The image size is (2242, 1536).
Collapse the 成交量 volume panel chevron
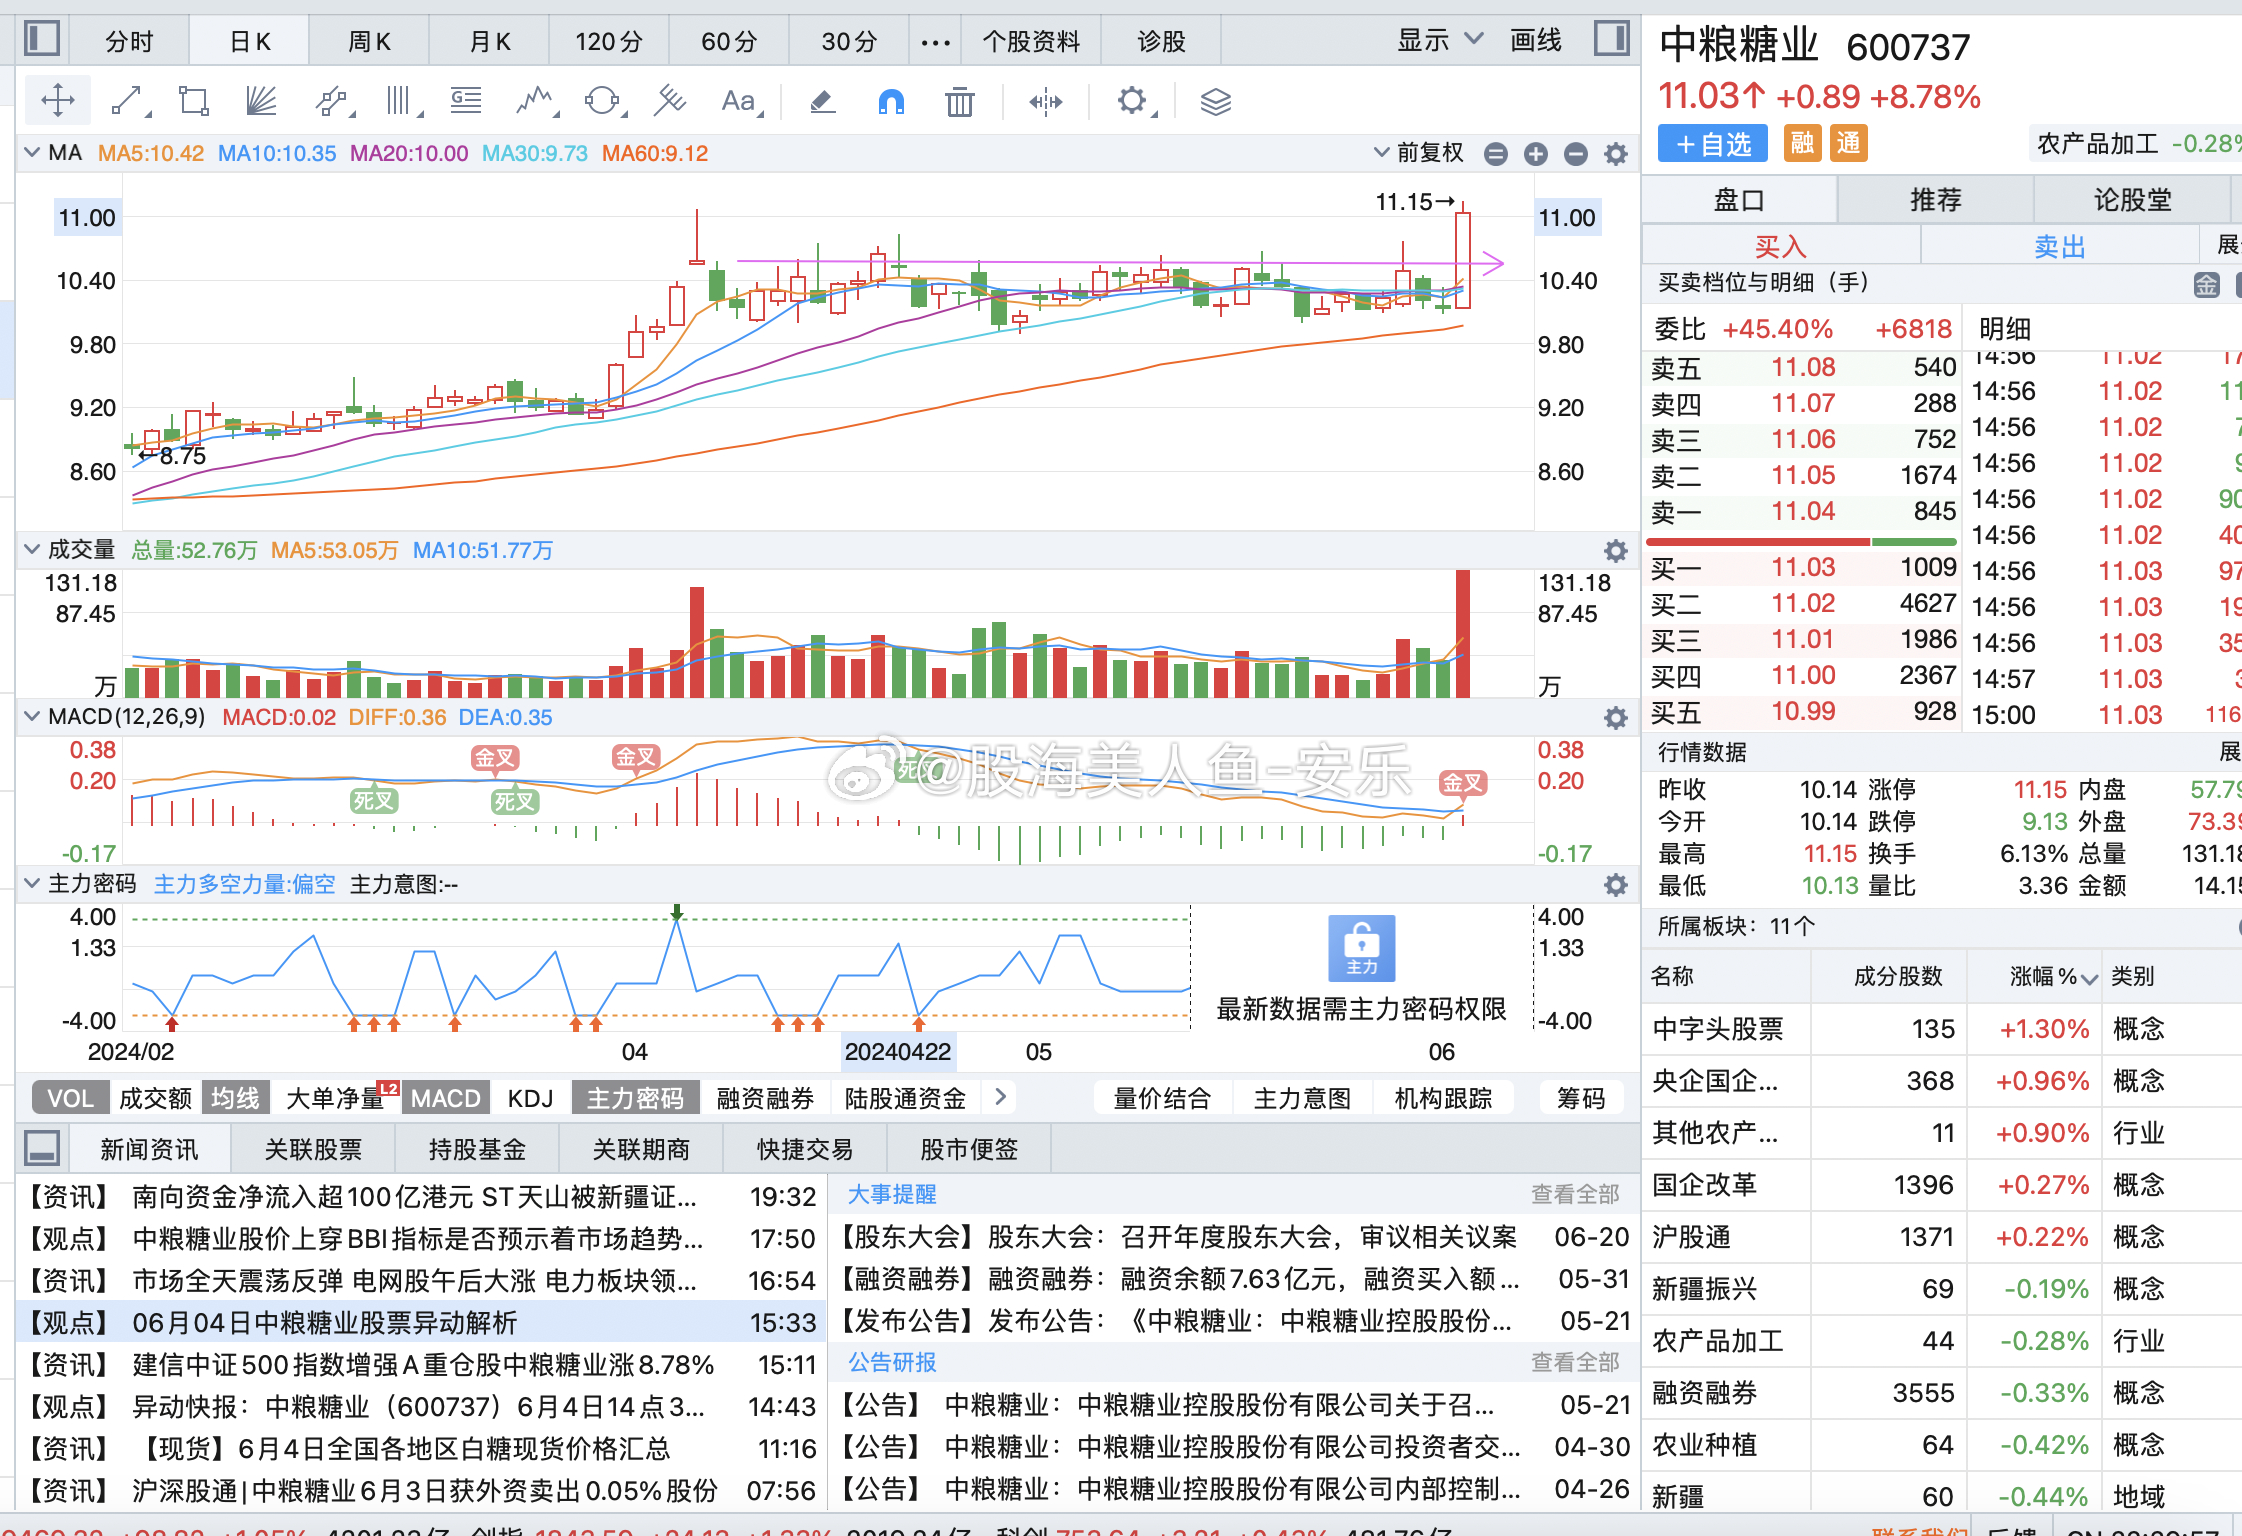(x=32, y=550)
